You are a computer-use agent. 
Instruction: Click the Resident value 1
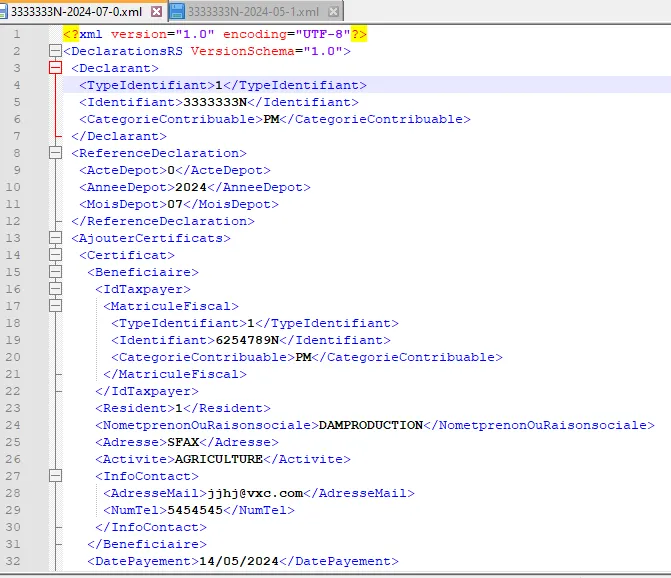pos(179,408)
